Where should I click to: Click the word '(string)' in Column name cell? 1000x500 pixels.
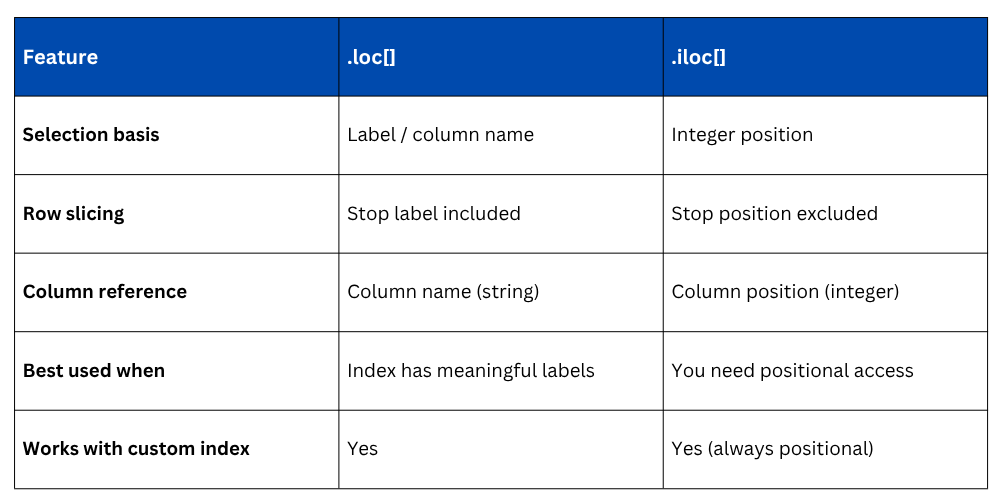point(506,292)
